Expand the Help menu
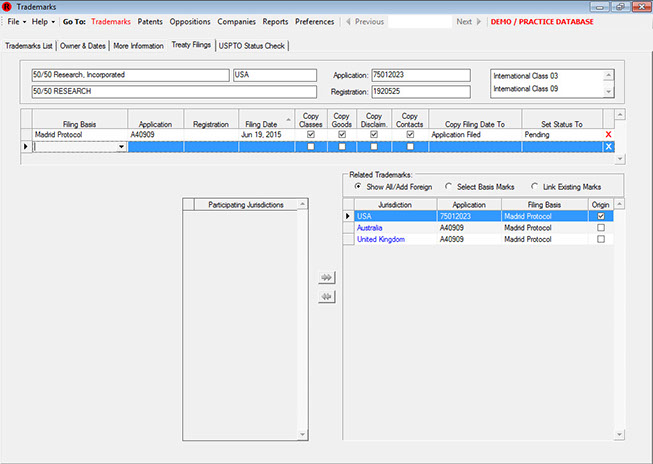This screenshot has height=464, width=653. [x=42, y=21]
